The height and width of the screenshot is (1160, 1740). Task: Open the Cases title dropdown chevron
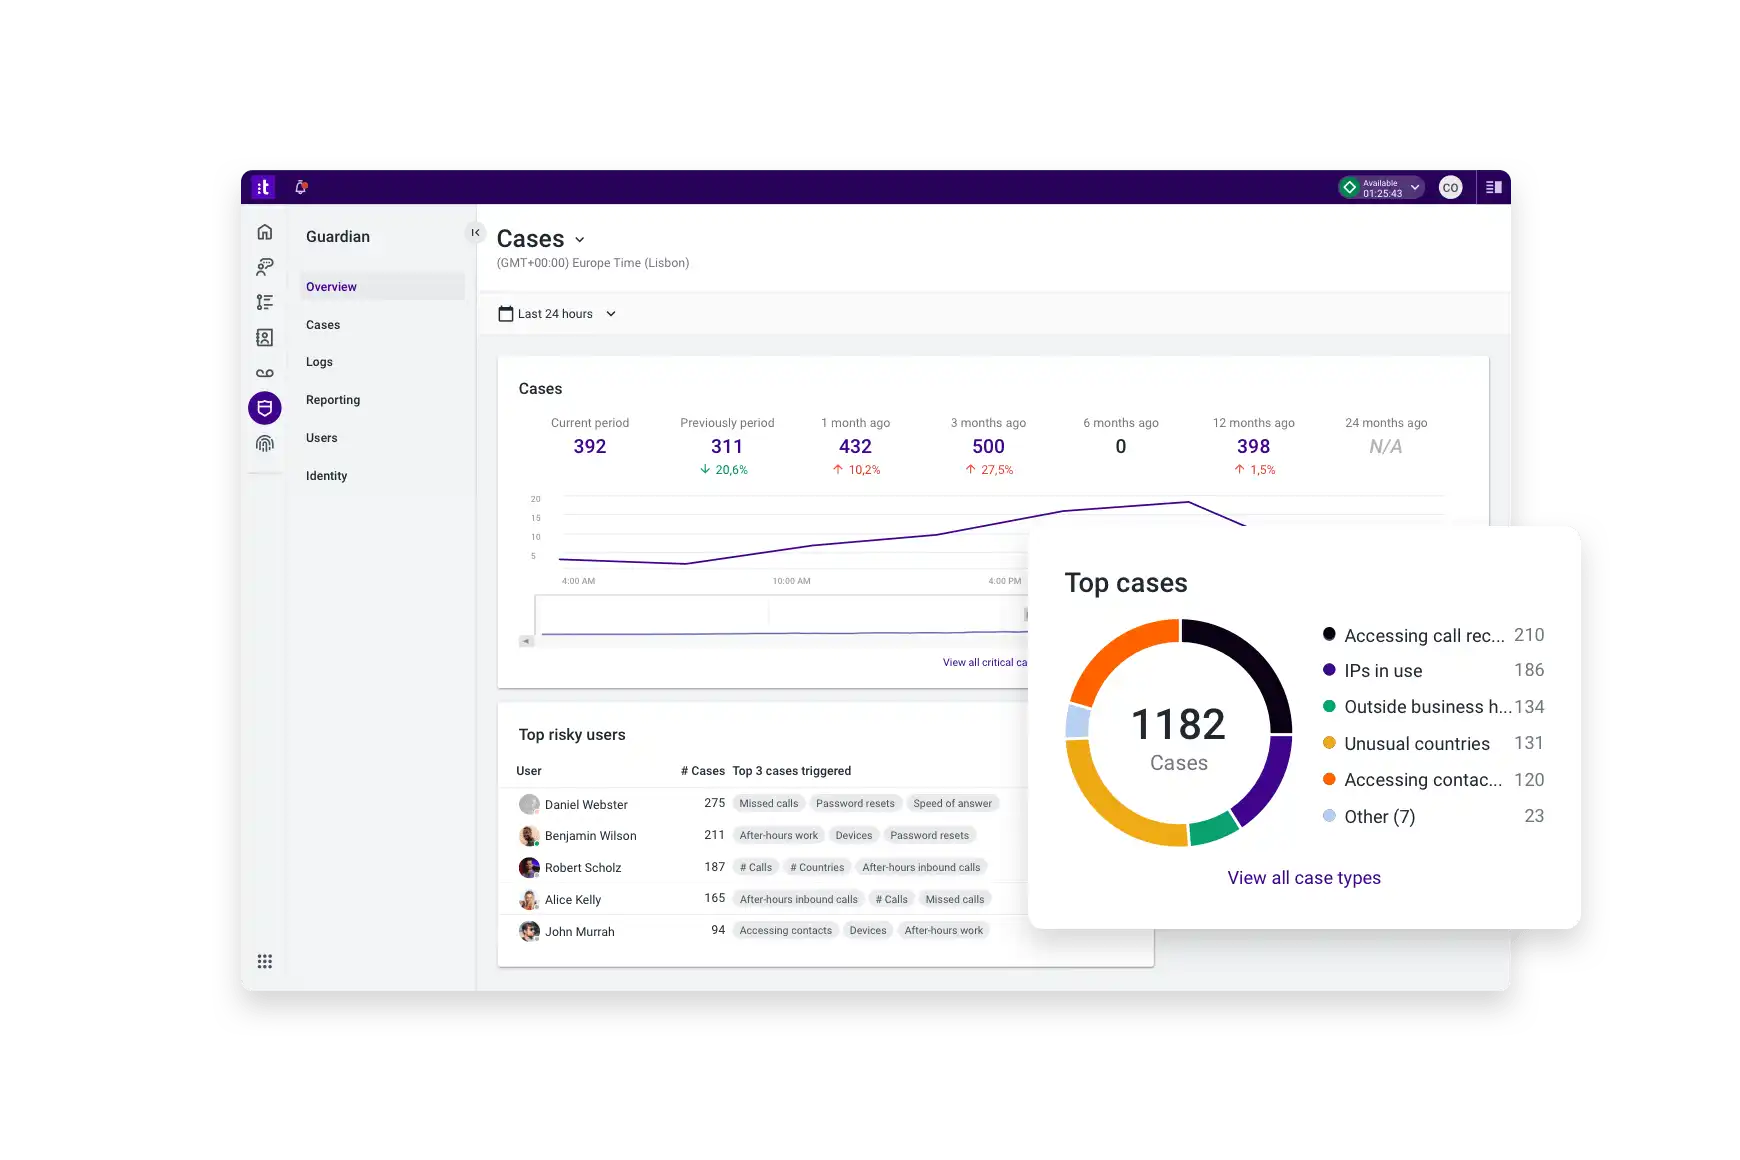tap(580, 240)
